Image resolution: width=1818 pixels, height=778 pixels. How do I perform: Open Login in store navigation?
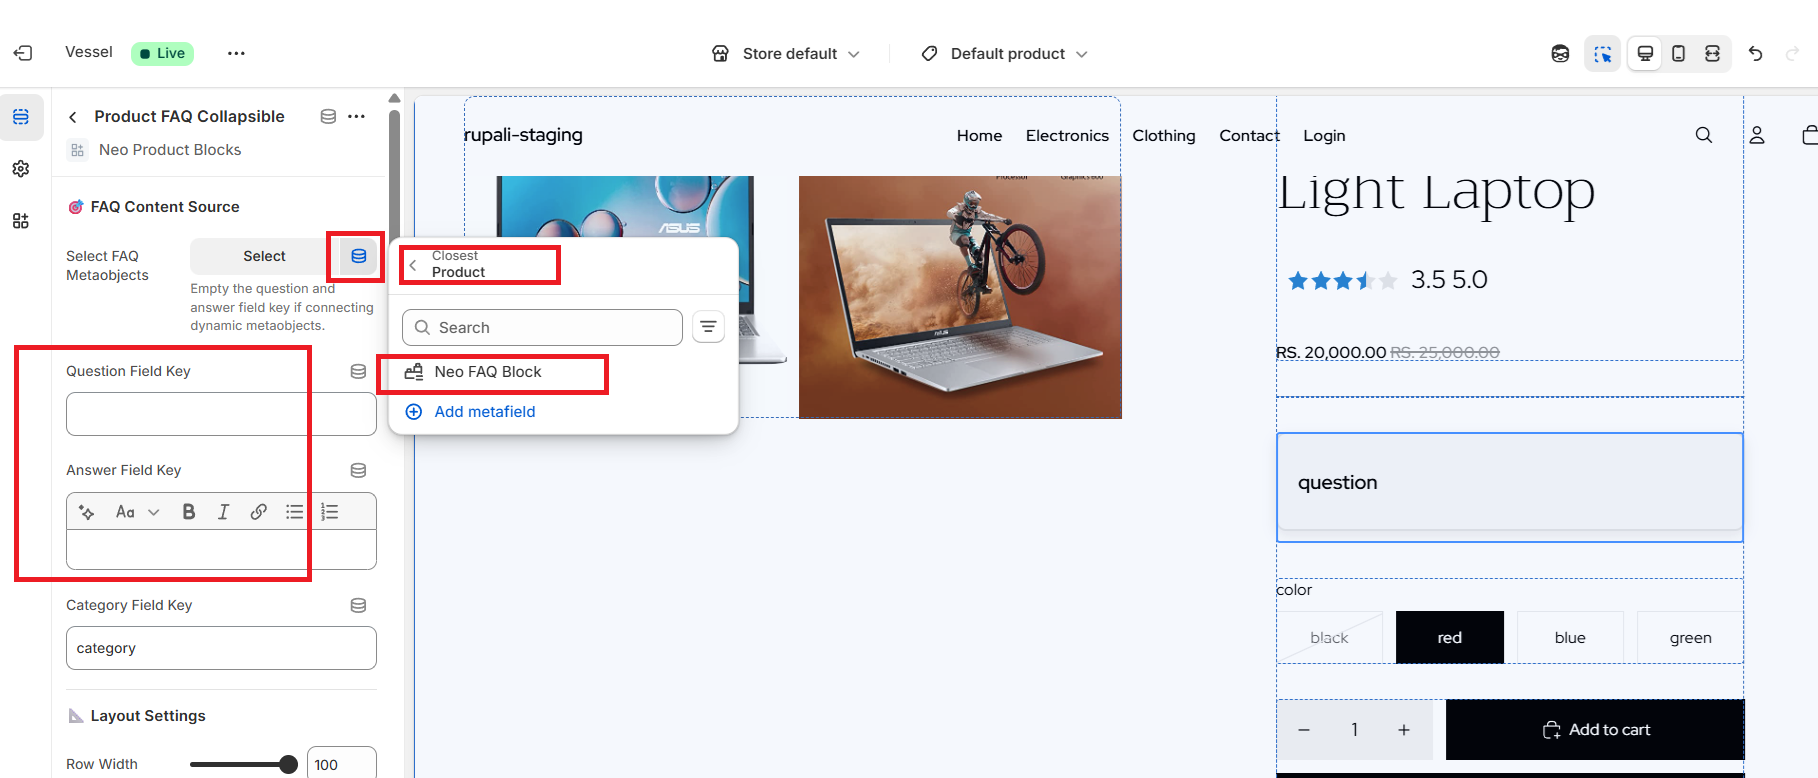(x=1324, y=135)
